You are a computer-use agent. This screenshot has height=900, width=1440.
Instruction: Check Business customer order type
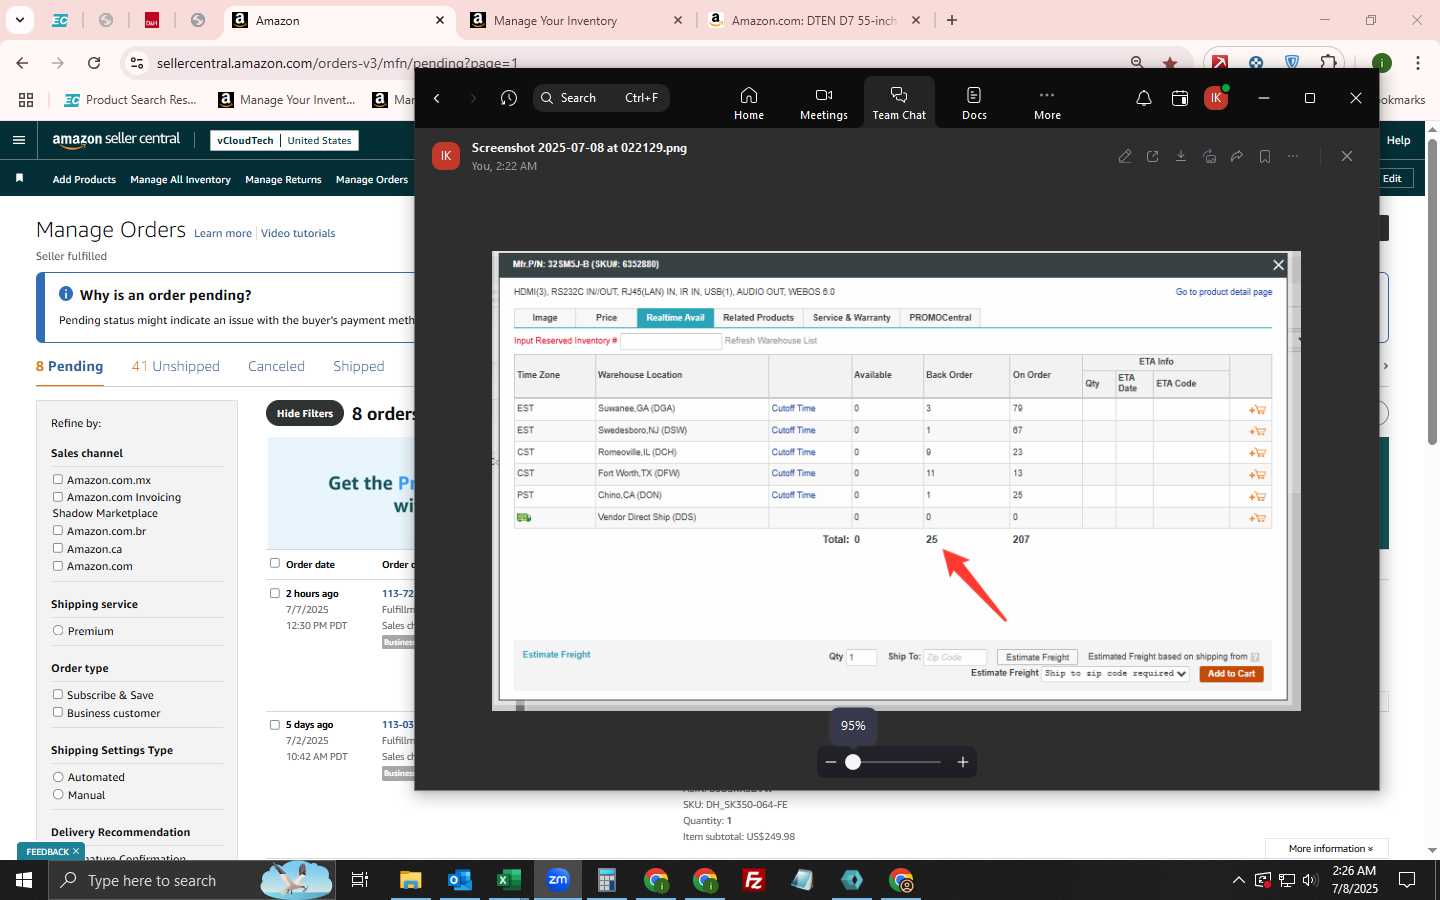click(58, 713)
